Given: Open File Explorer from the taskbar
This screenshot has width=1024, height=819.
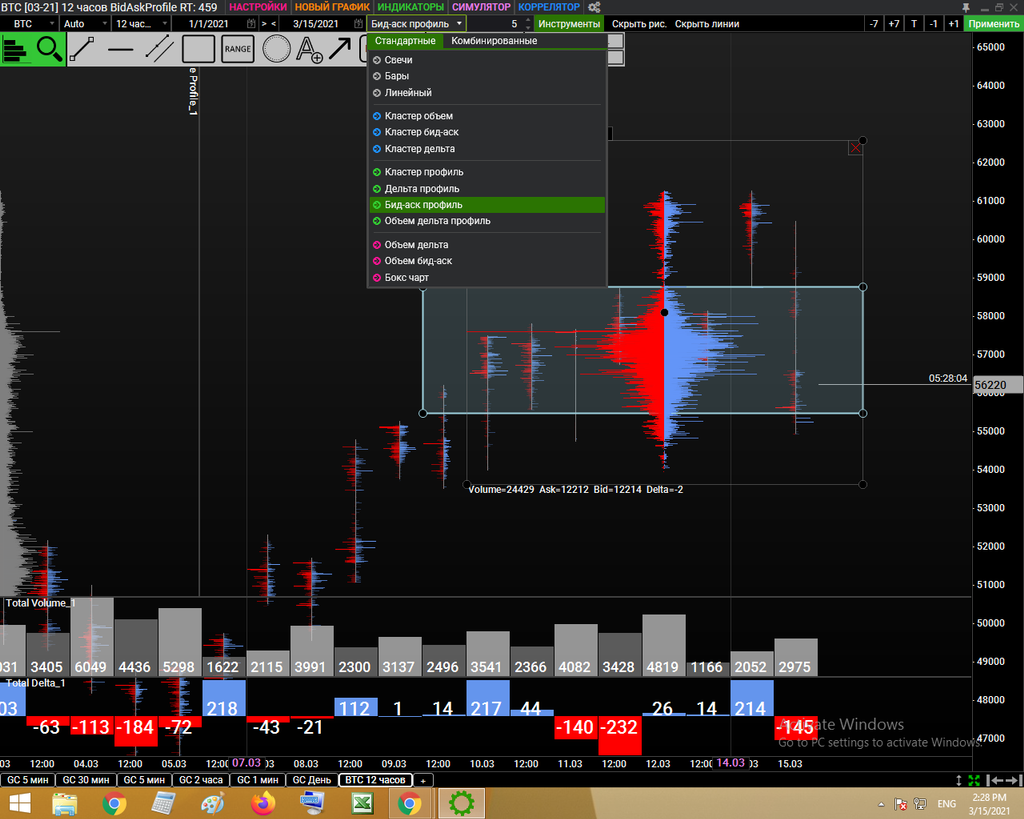Looking at the screenshot, I should pos(65,803).
